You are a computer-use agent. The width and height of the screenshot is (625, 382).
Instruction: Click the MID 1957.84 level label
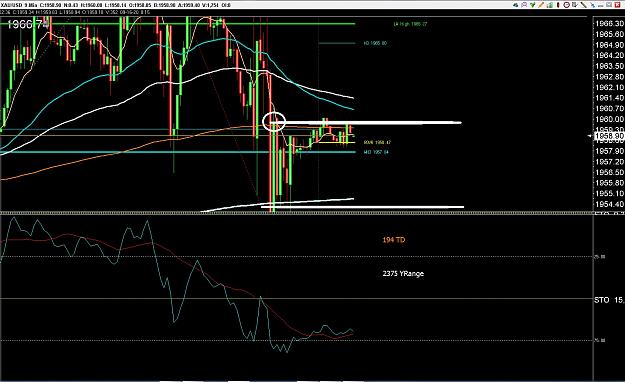[376, 152]
